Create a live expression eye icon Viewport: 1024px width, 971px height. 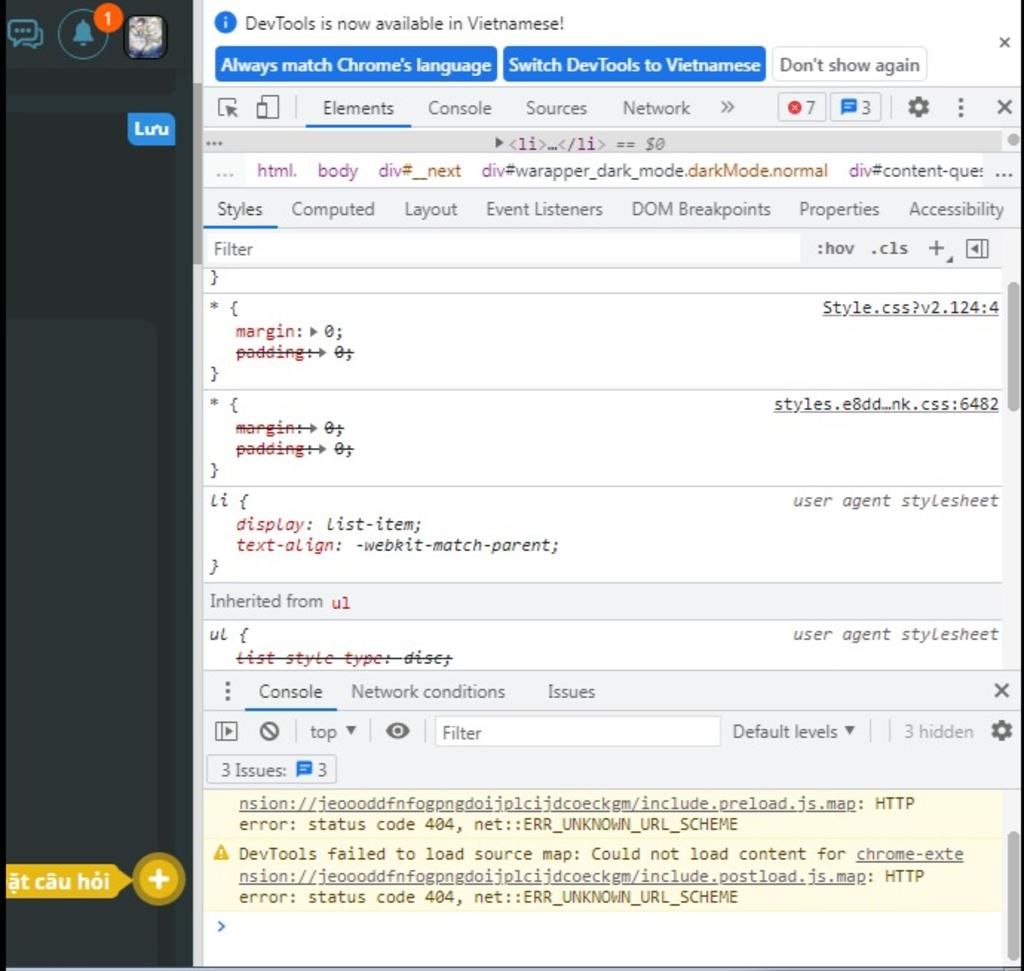397,731
